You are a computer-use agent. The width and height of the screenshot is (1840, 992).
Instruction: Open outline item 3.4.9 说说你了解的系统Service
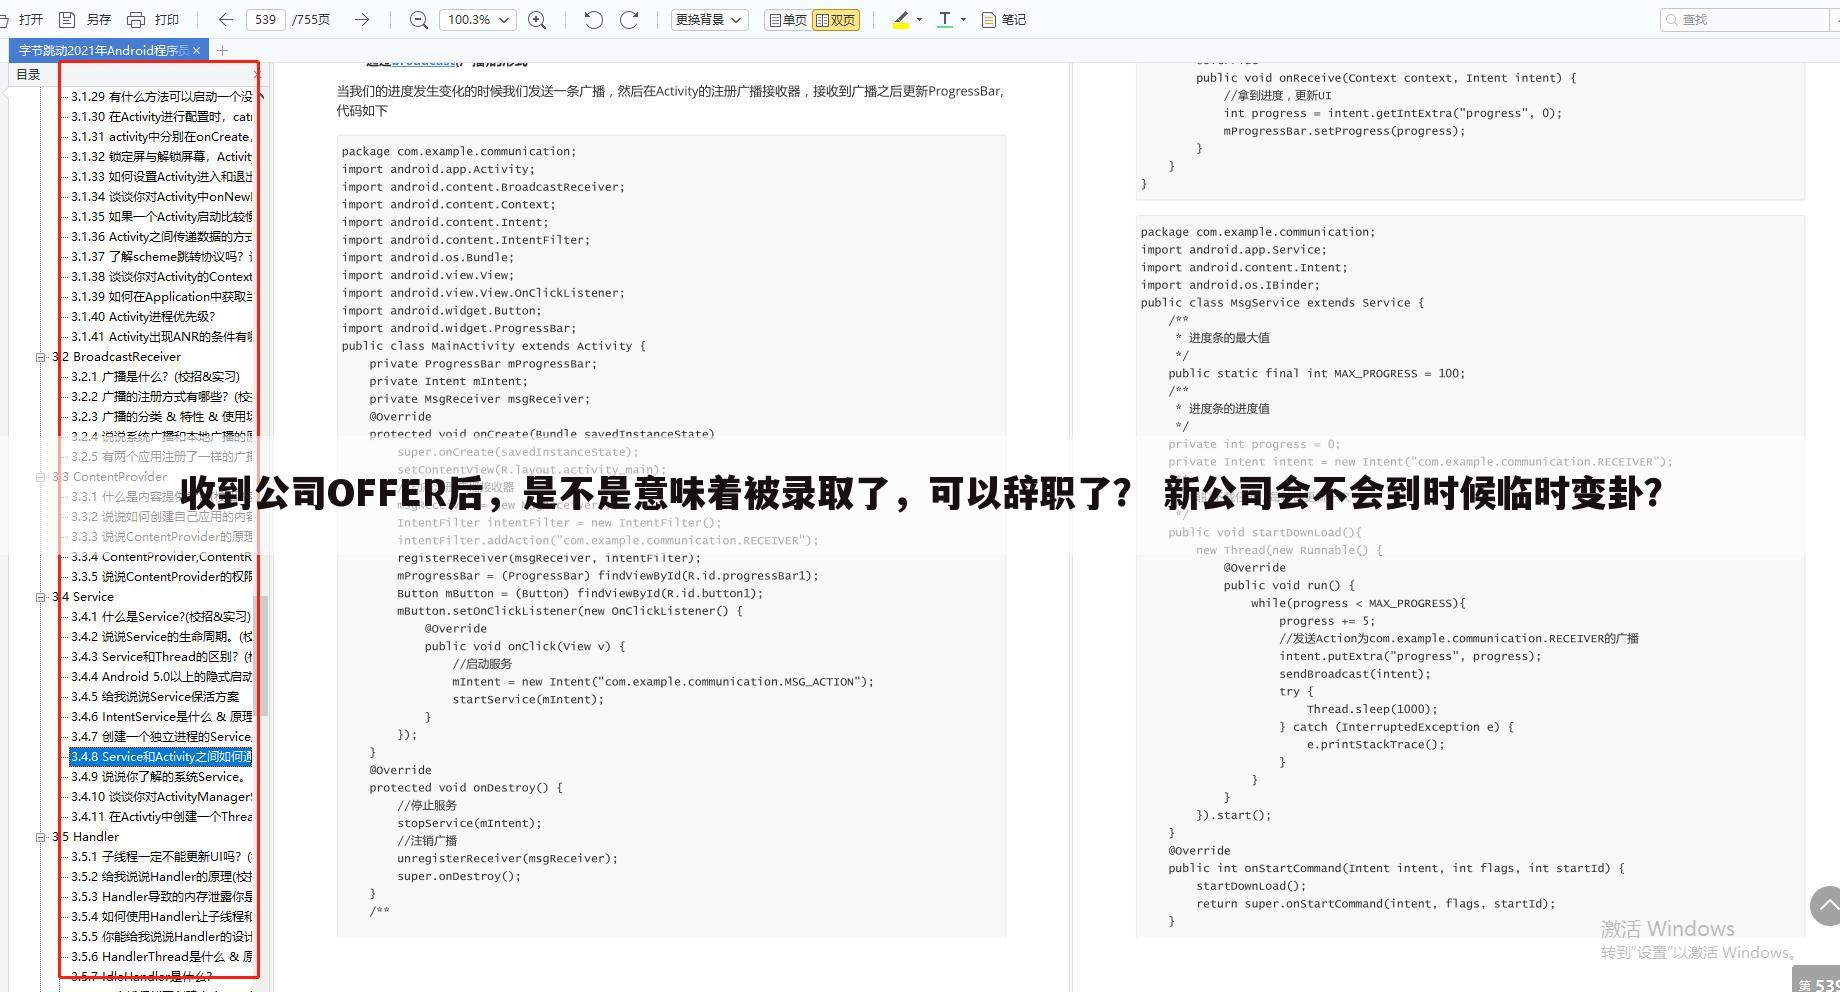(x=158, y=777)
